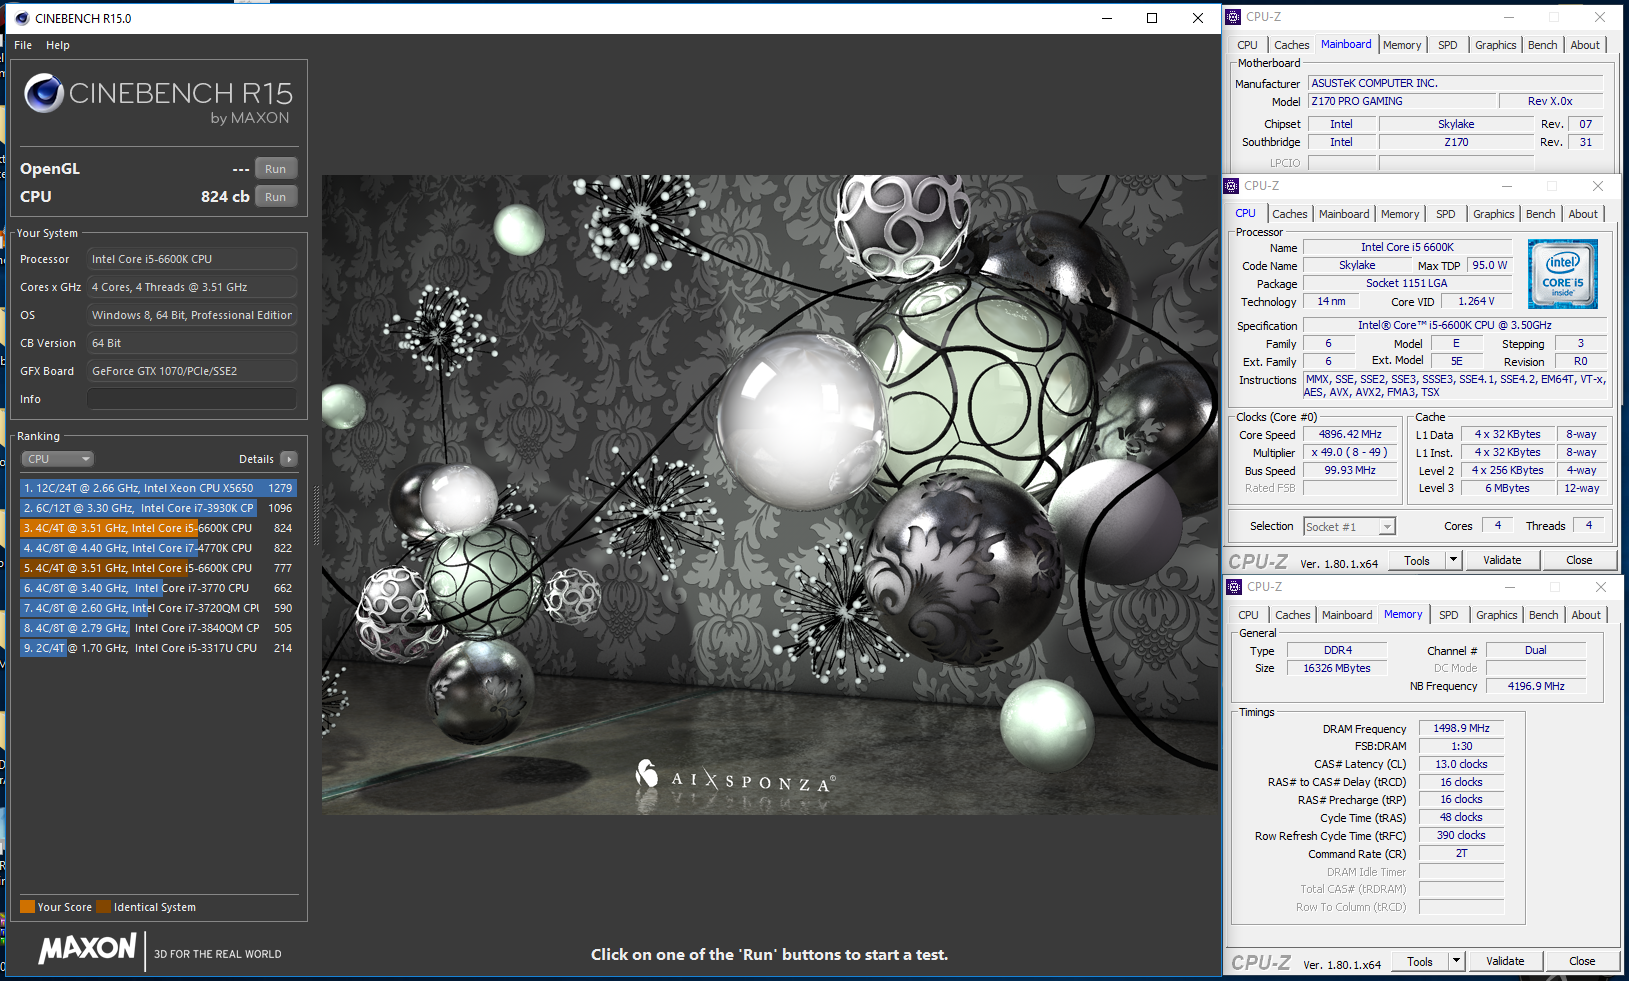The width and height of the screenshot is (1629, 981).
Task: Select ranking row i5-3317U 214
Action: pos(158,648)
